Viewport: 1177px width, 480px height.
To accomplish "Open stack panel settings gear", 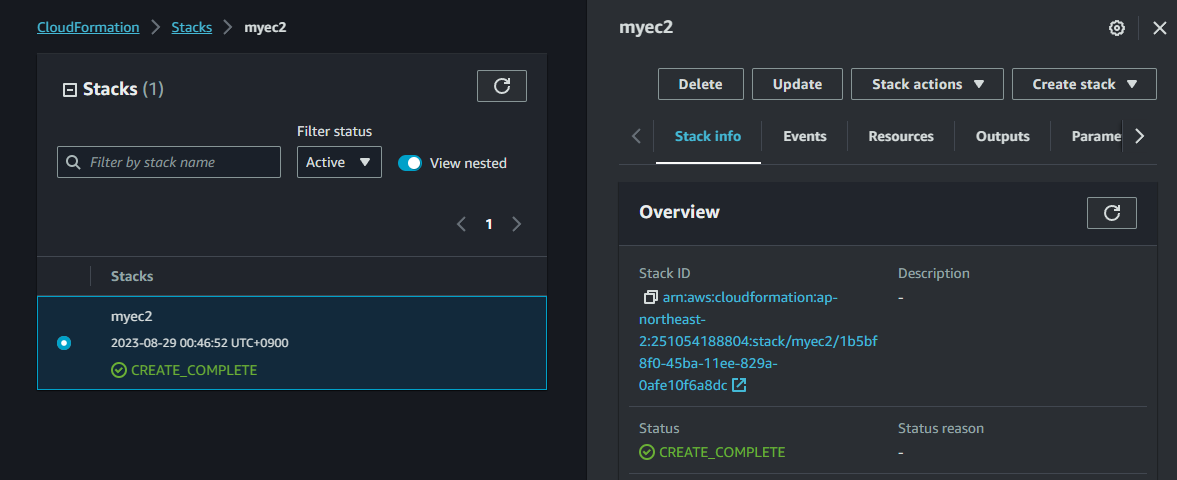I will click(x=1117, y=29).
